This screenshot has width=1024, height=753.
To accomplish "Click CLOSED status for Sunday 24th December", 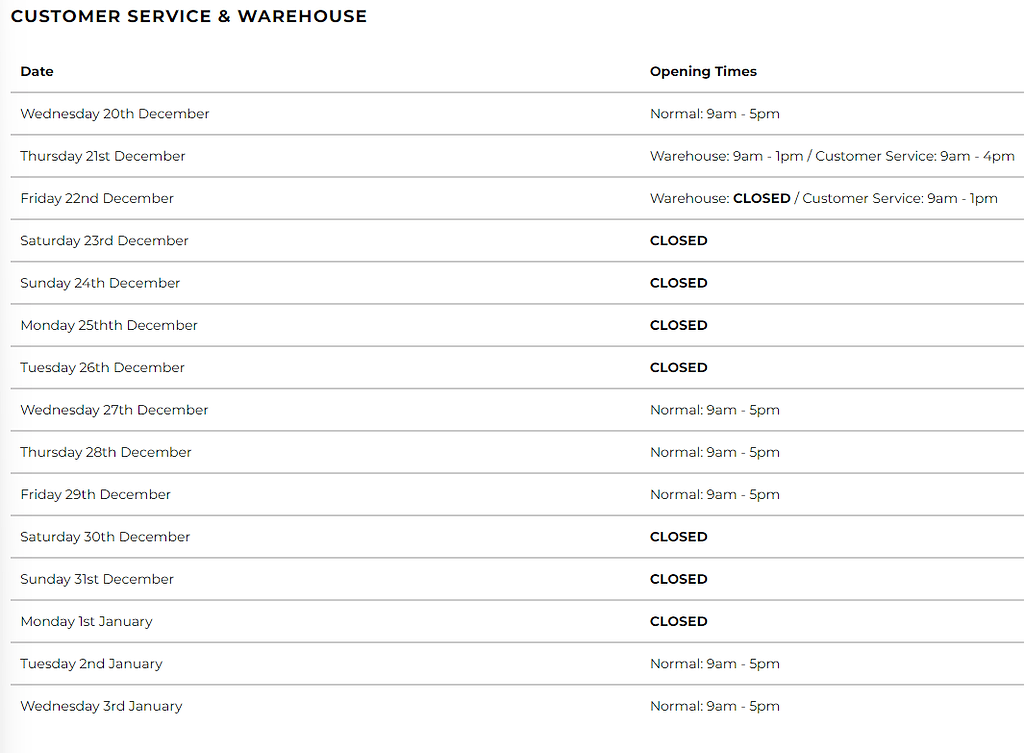I will 679,283.
